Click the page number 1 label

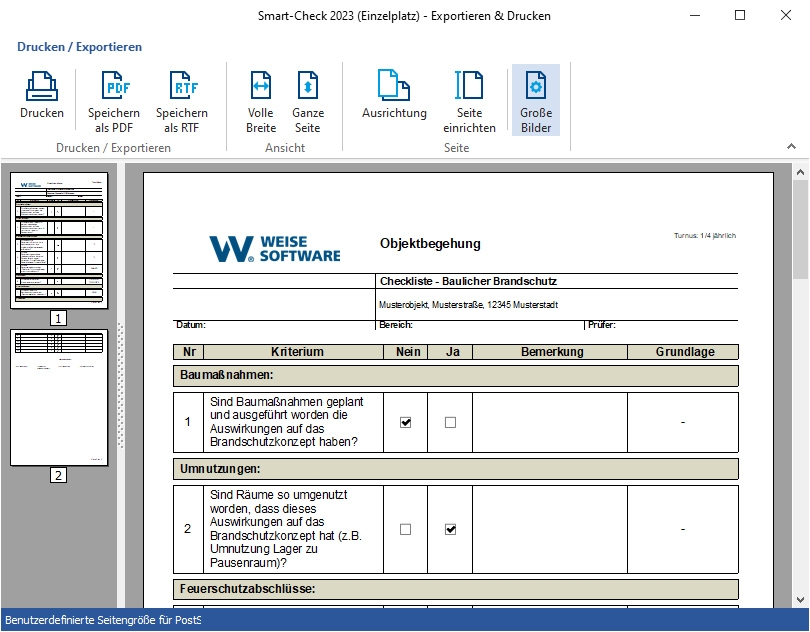click(58, 319)
